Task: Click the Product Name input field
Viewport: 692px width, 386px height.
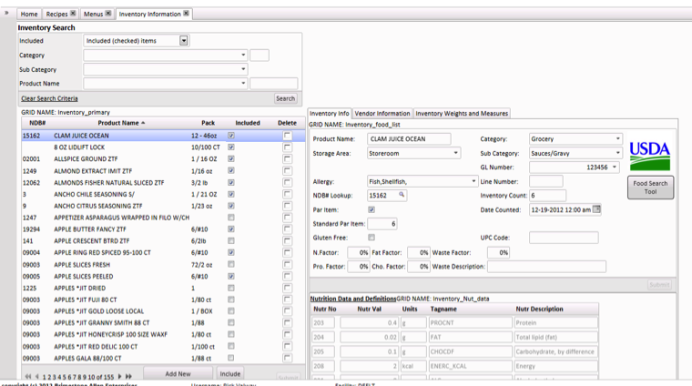Action: click(x=409, y=139)
